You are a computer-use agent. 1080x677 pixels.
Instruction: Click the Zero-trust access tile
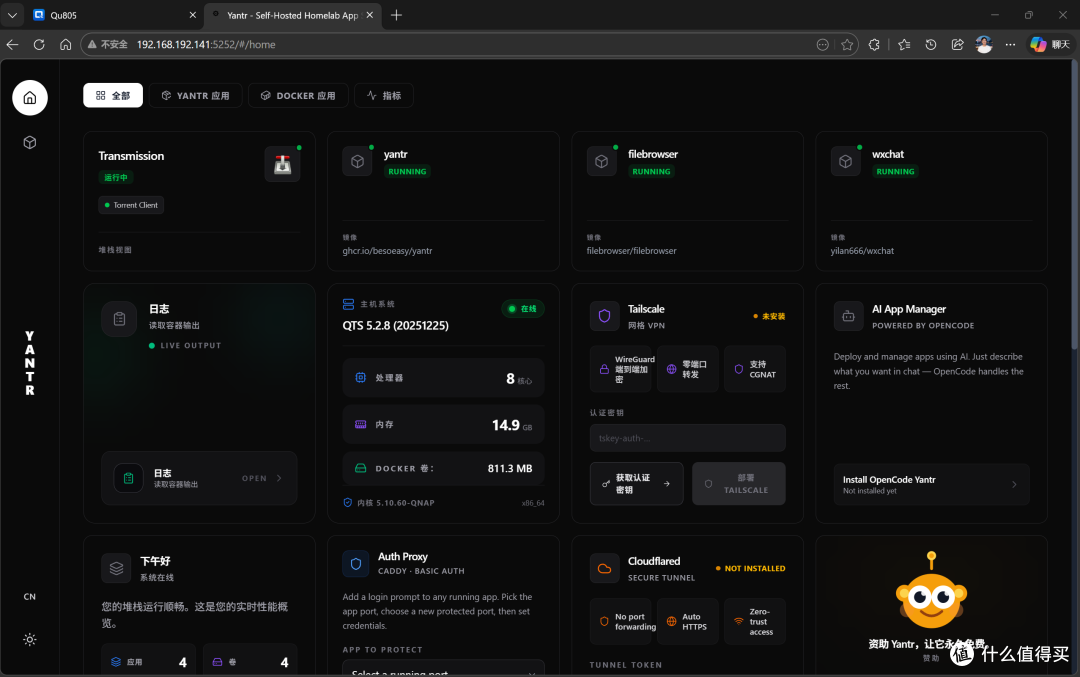point(755,621)
